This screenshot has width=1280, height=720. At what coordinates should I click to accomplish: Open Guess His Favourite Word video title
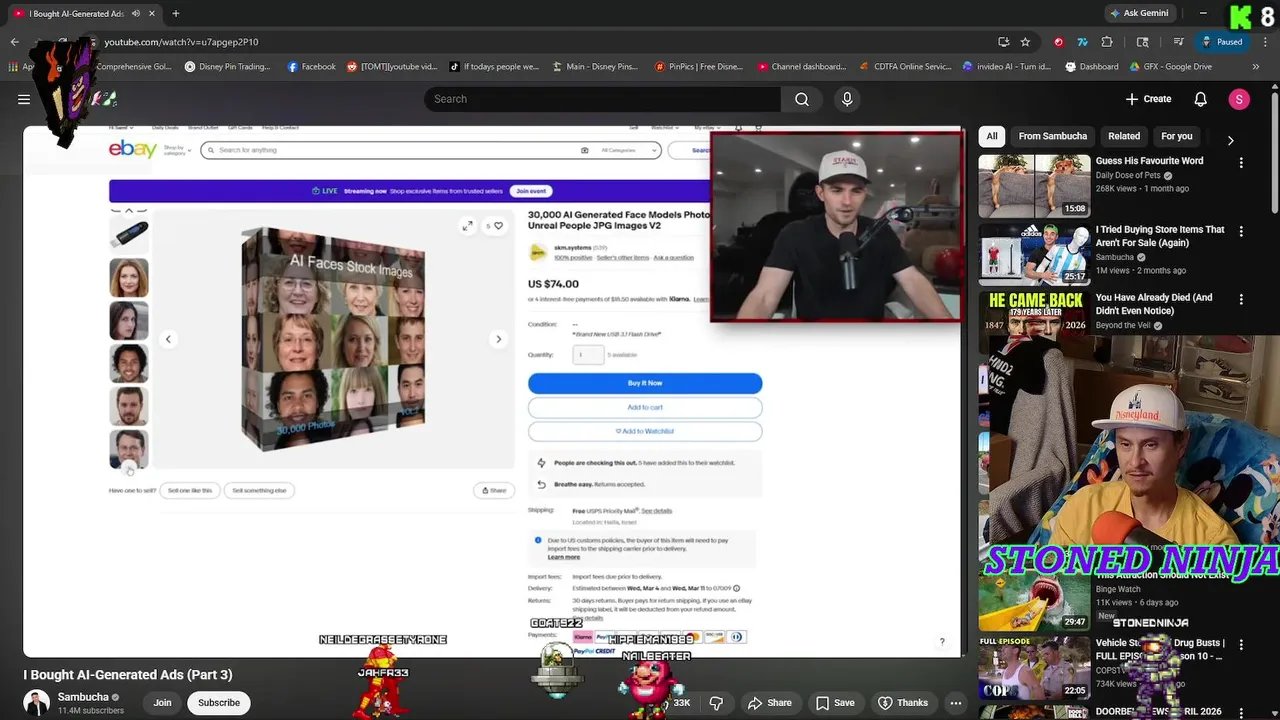pos(1149,161)
